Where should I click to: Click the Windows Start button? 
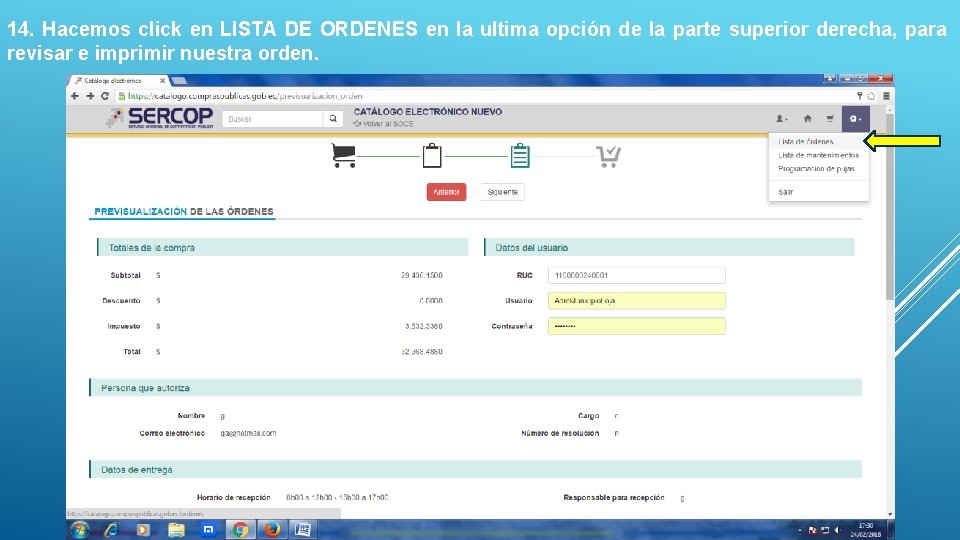(80, 530)
